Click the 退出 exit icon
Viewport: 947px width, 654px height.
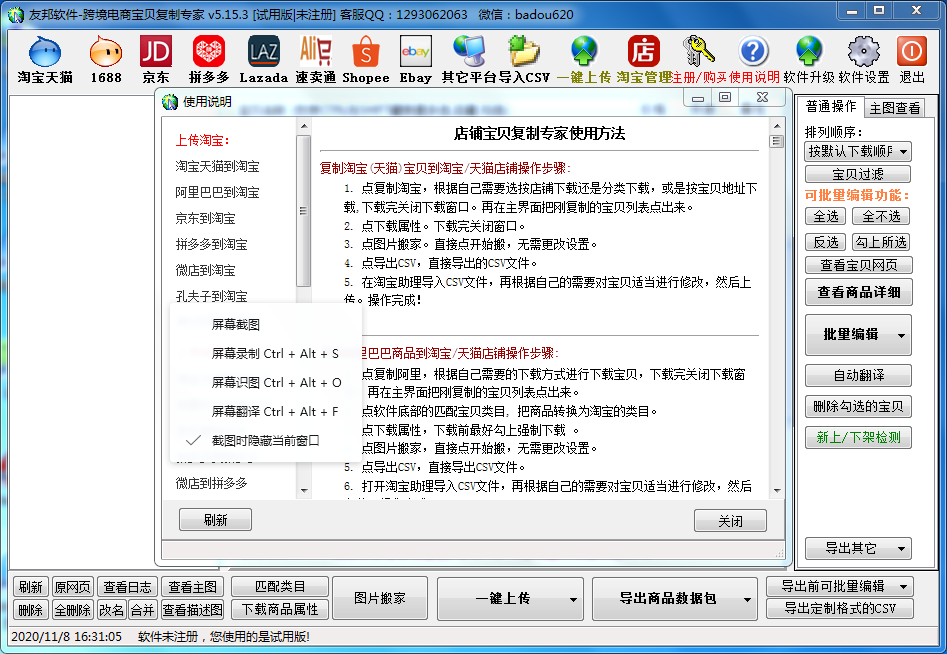[x=911, y=59]
